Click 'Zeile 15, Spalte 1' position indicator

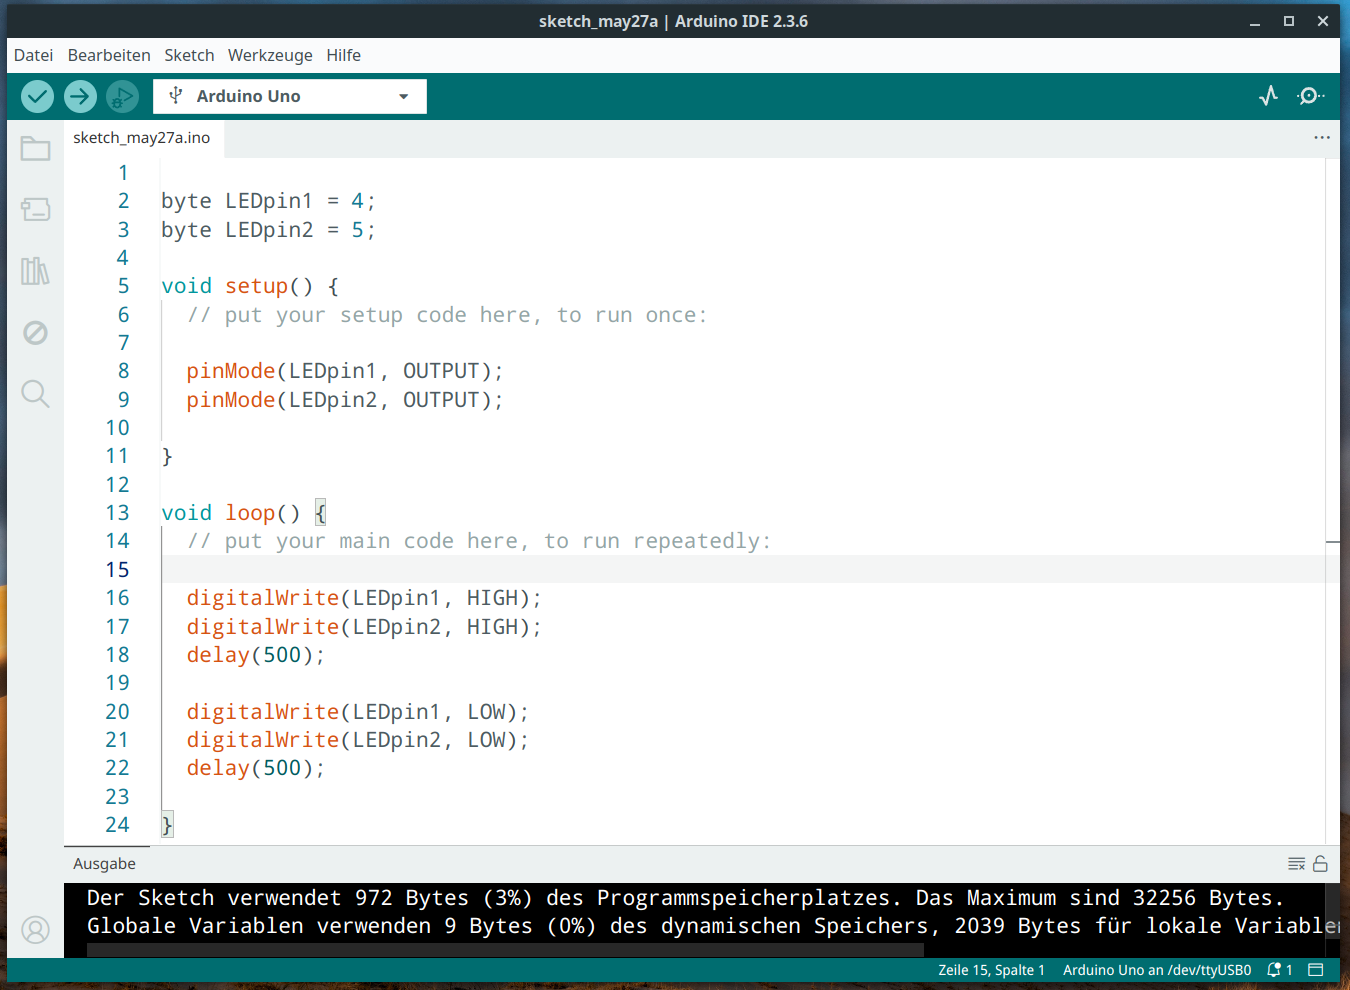[991, 970]
